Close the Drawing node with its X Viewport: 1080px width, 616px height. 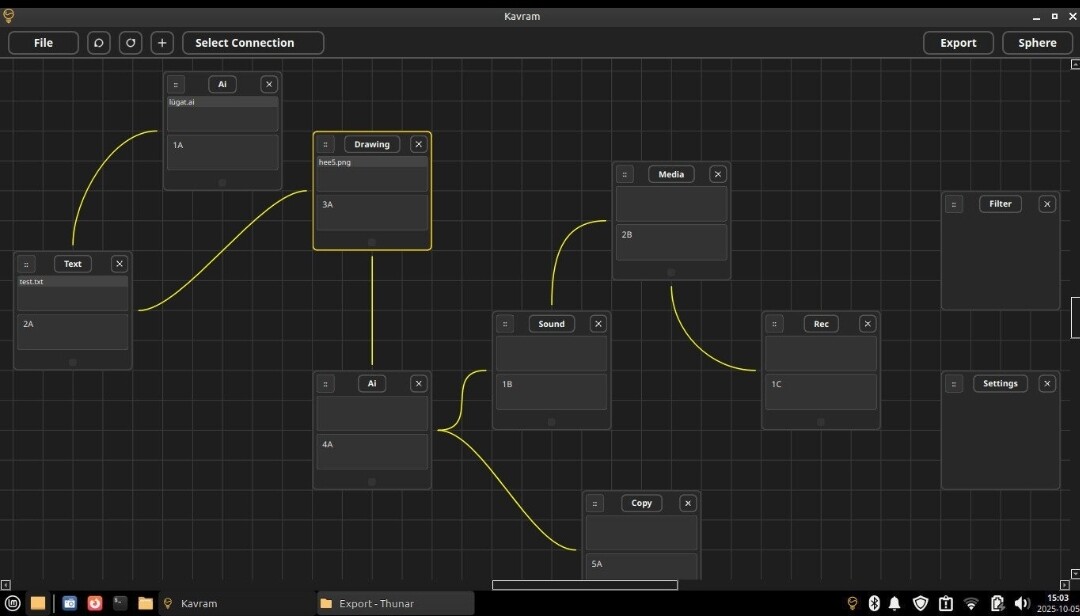coord(418,144)
